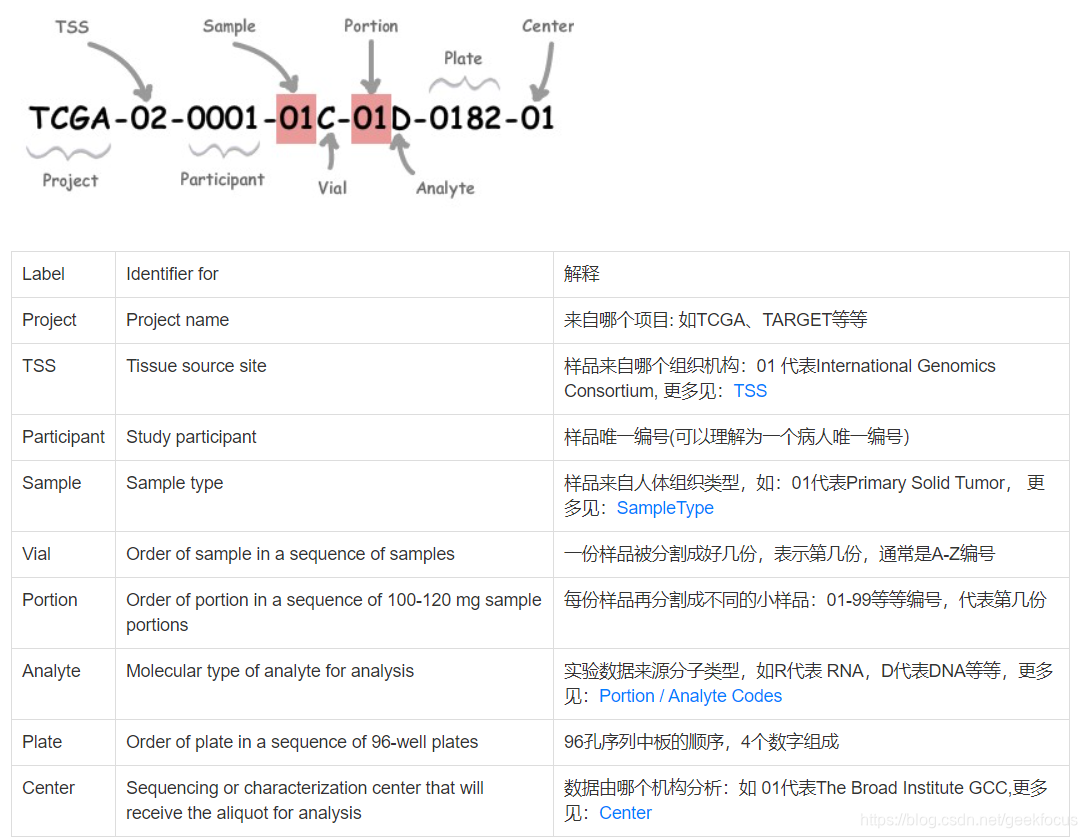Viewport: 1087px width, 838px height.
Task: Click the Center annotation label in the diagram
Action: 547,27
